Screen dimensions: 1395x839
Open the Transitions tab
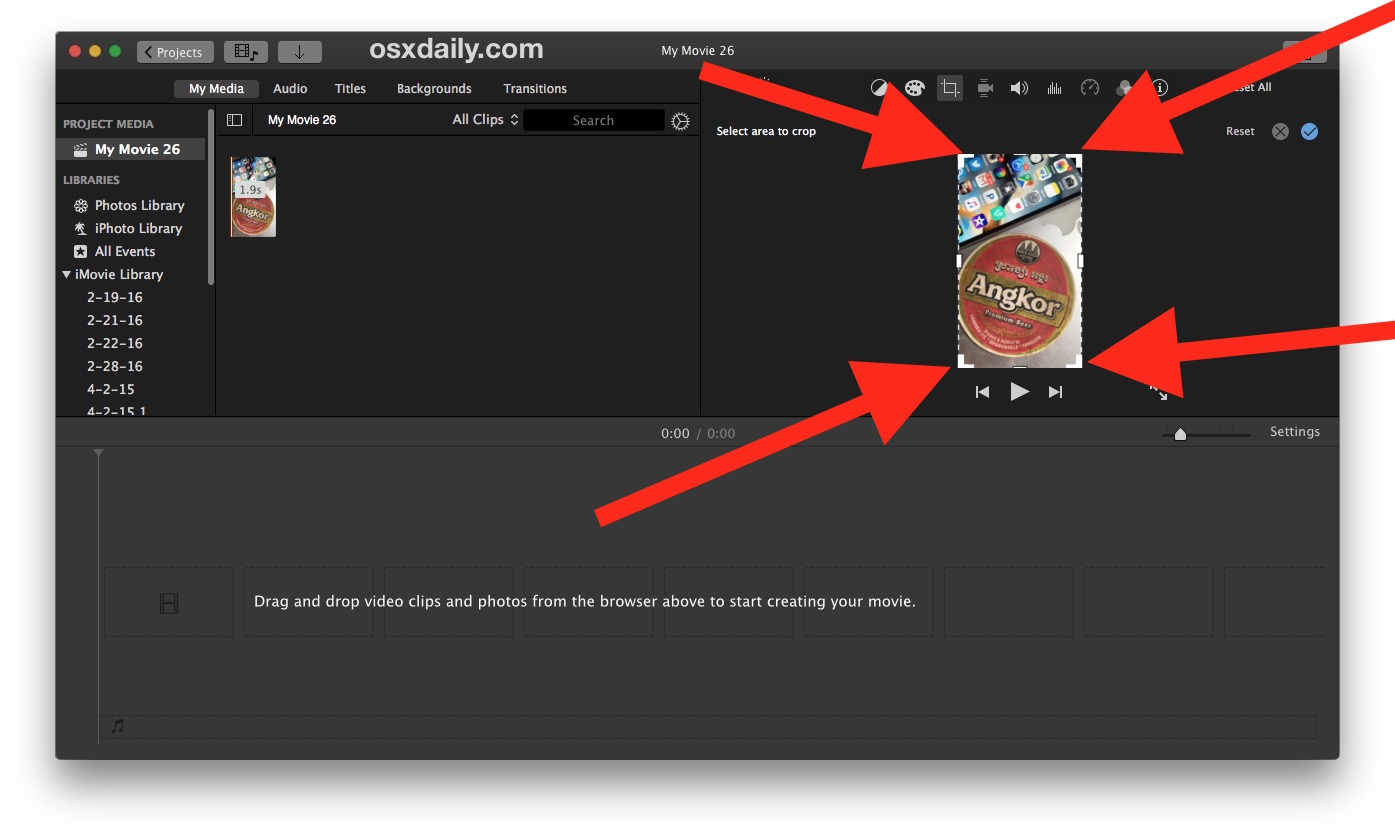tap(535, 89)
